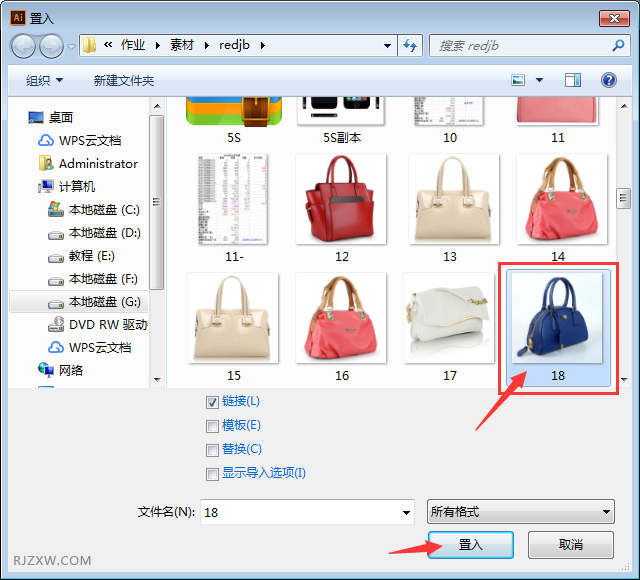Select Administrator in navigation tree
640x580 pixels.
pyautogui.click(x=88, y=164)
